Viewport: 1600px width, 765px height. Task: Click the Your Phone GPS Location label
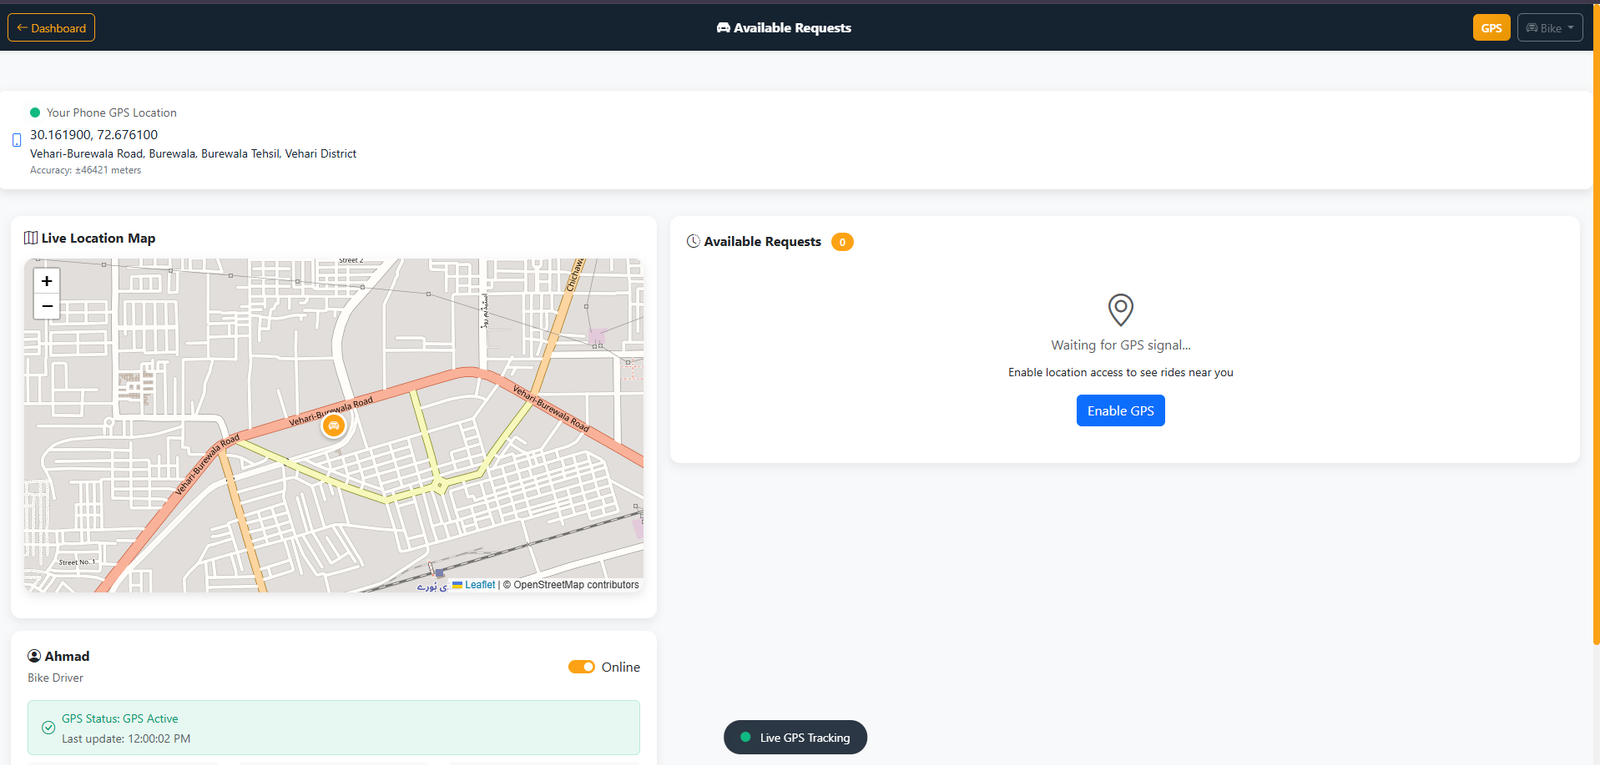pos(111,113)
